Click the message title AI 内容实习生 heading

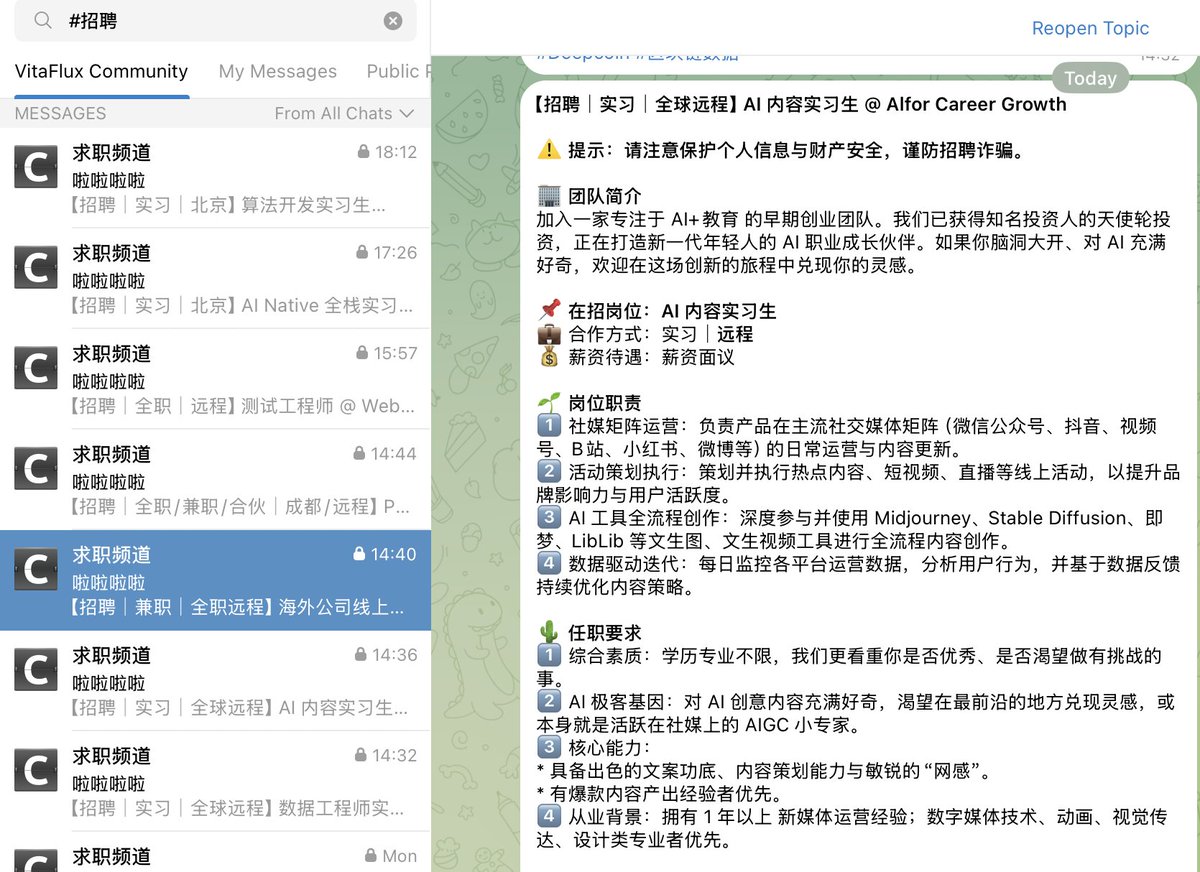(x=801, y=104)
